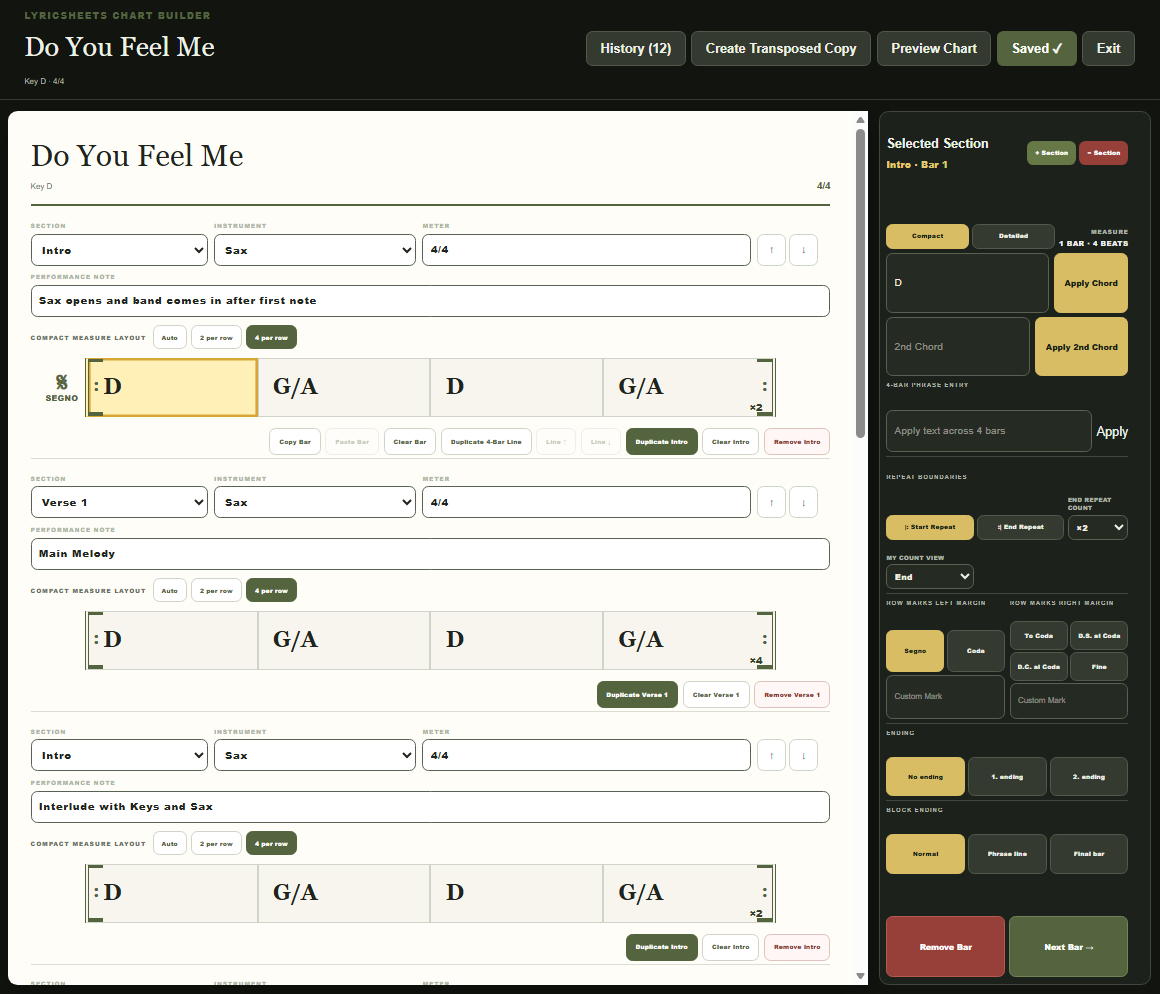Click chart vertical scrollbar thumb
Viewport: 1160px width, 994px height.
pos(860,283)
